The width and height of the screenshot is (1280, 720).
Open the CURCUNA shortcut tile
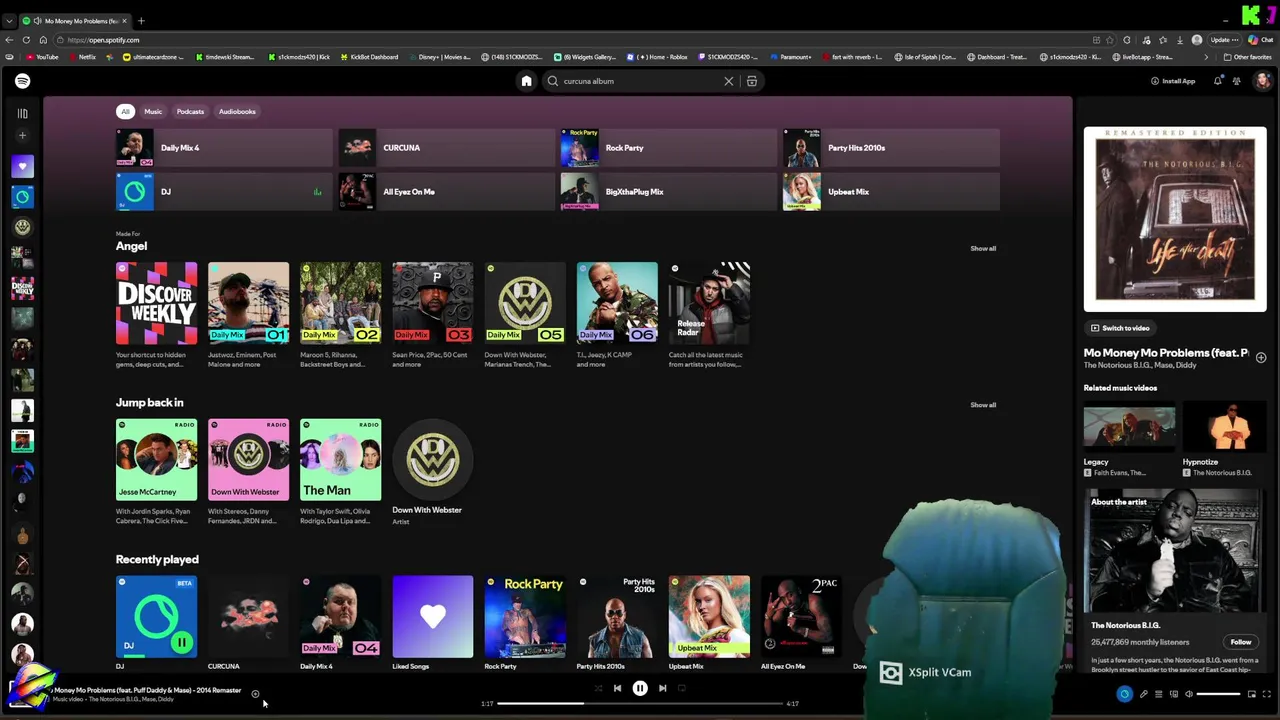tap(446, 148)
